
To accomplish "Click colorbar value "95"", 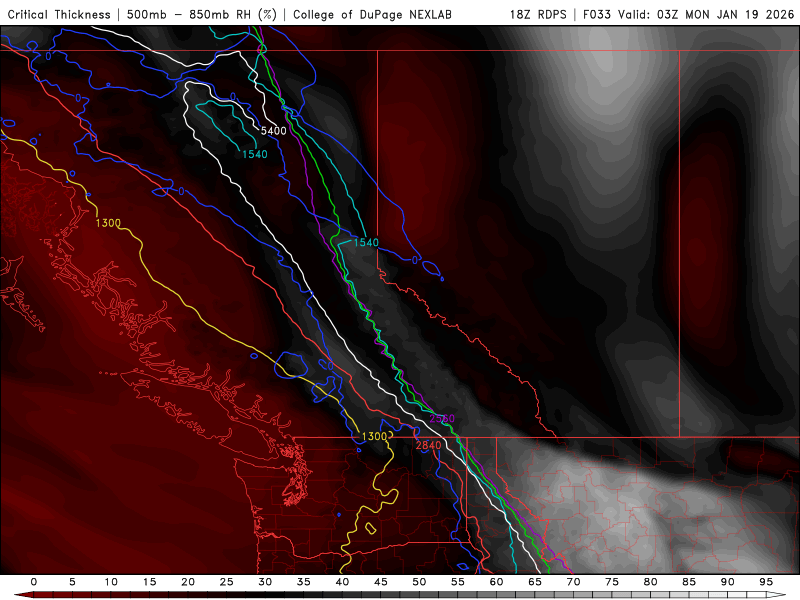I will (766, 582).
